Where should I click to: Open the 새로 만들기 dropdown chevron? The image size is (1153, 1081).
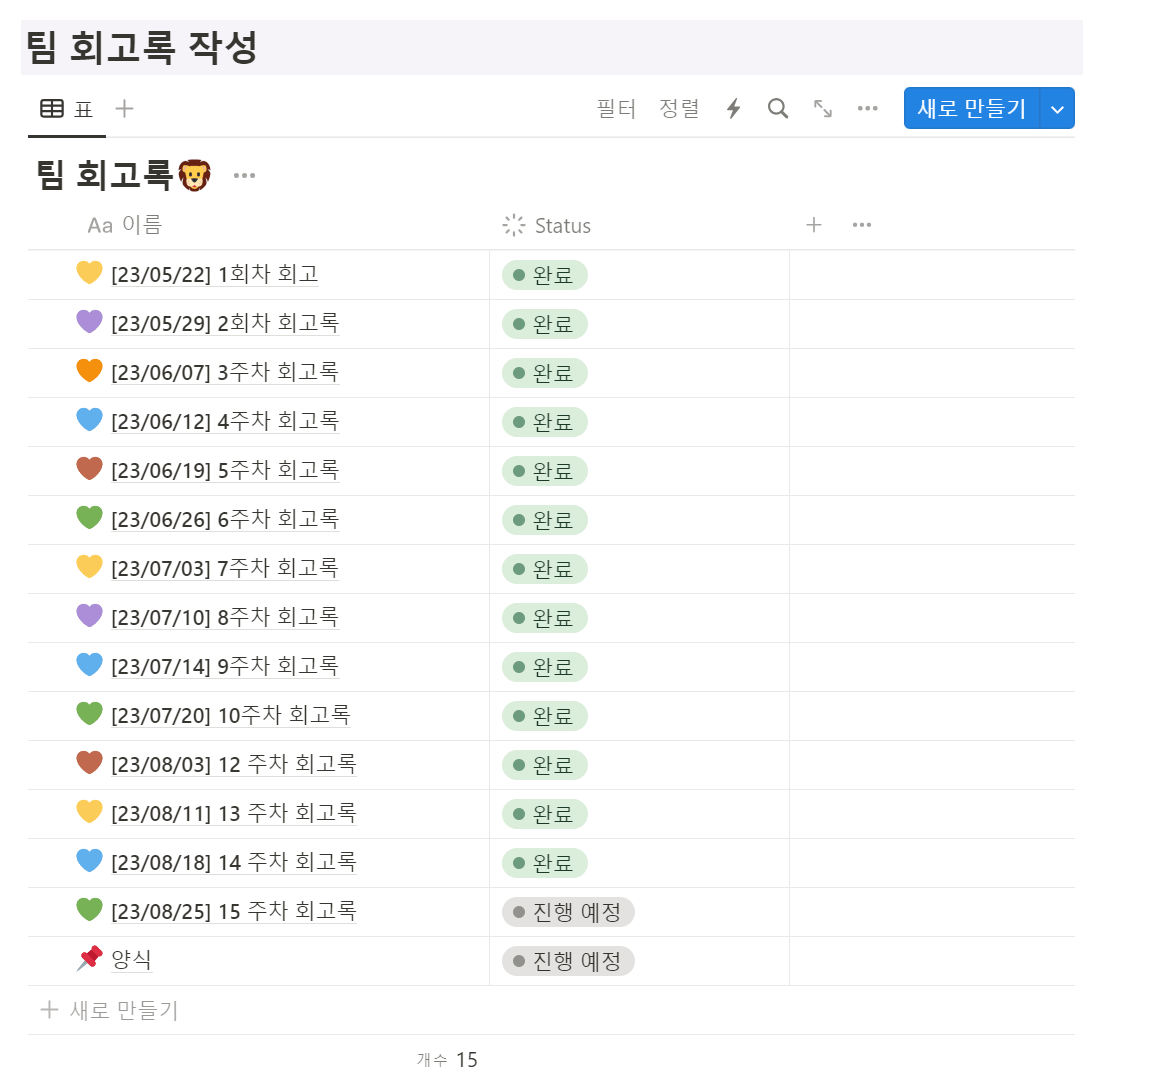(x=1057, y=108)
